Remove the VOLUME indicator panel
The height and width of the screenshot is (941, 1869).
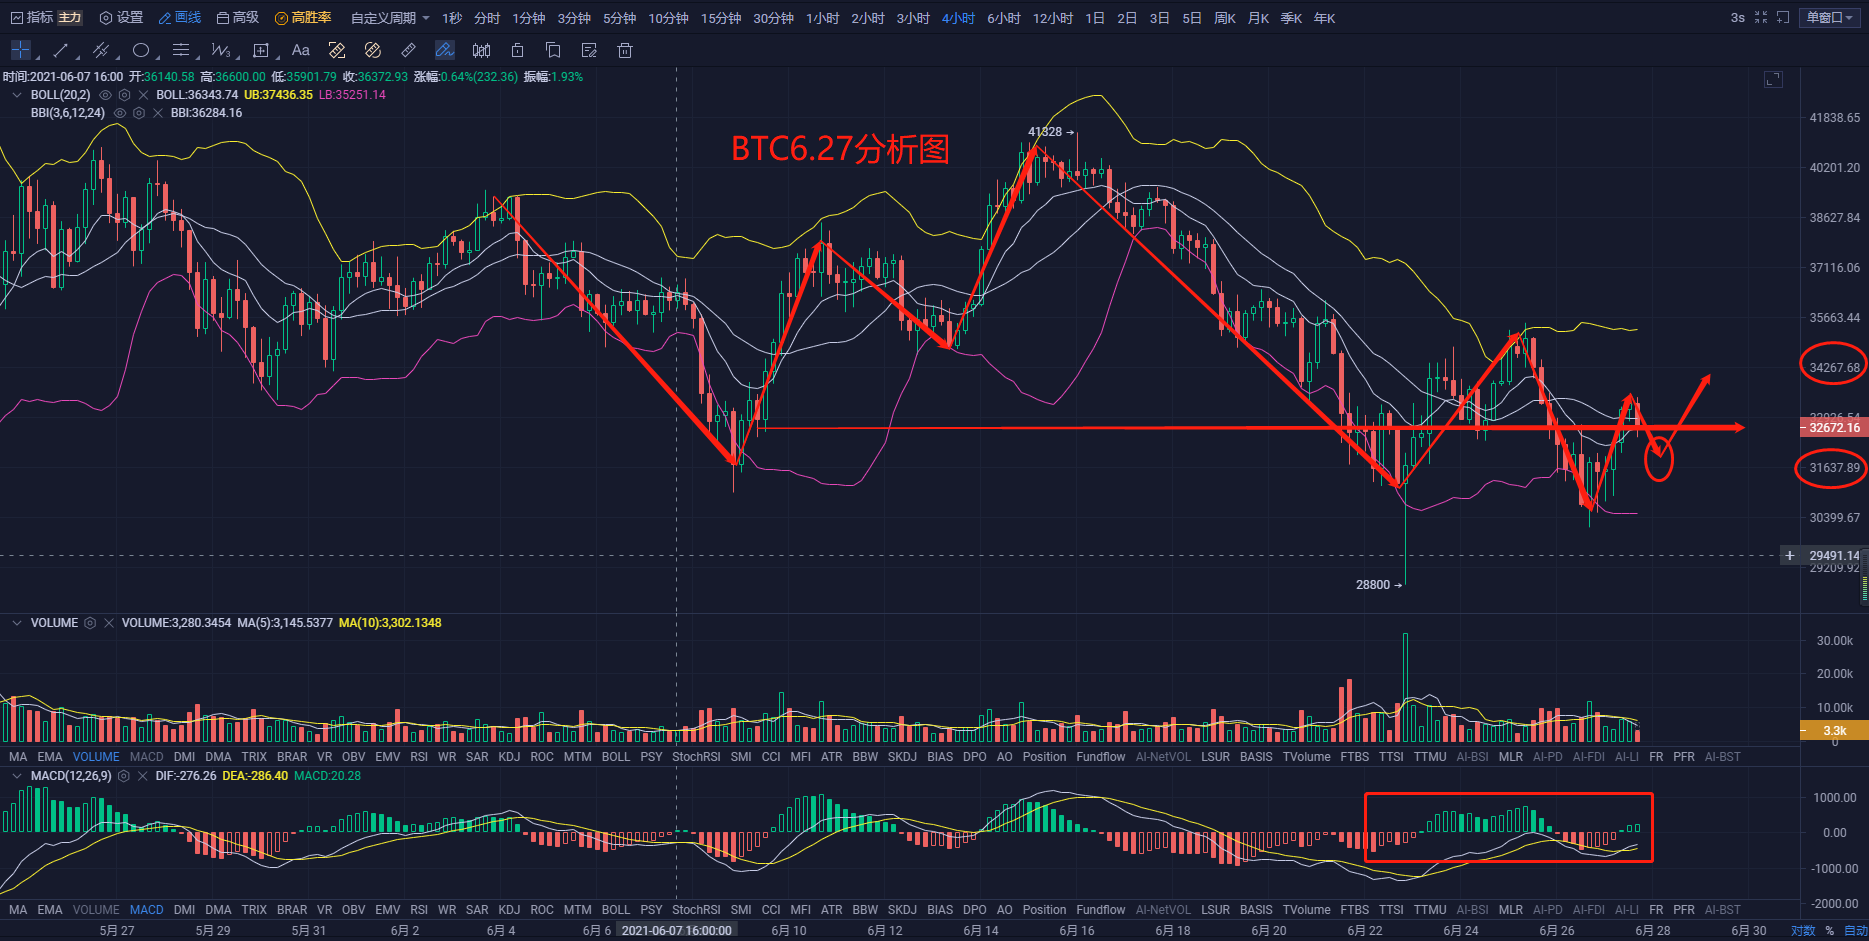[x=109, y=623]
